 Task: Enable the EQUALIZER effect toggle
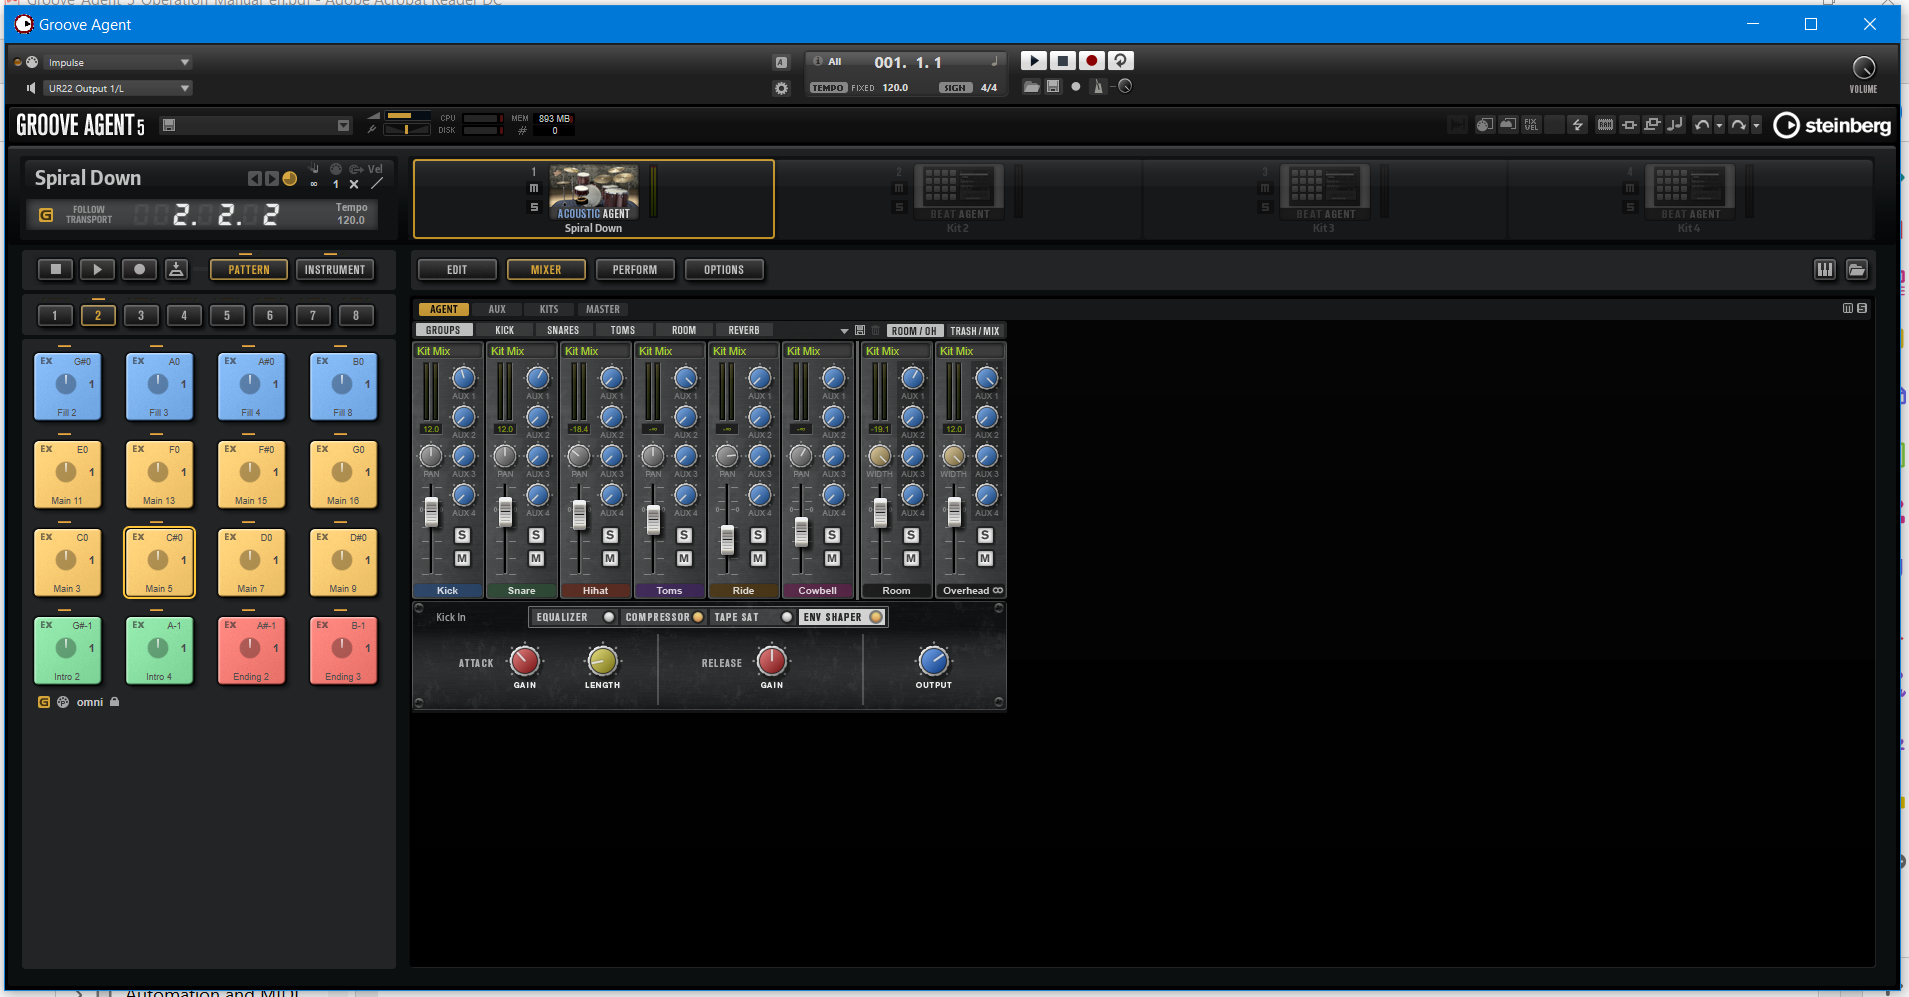(608, 617)
